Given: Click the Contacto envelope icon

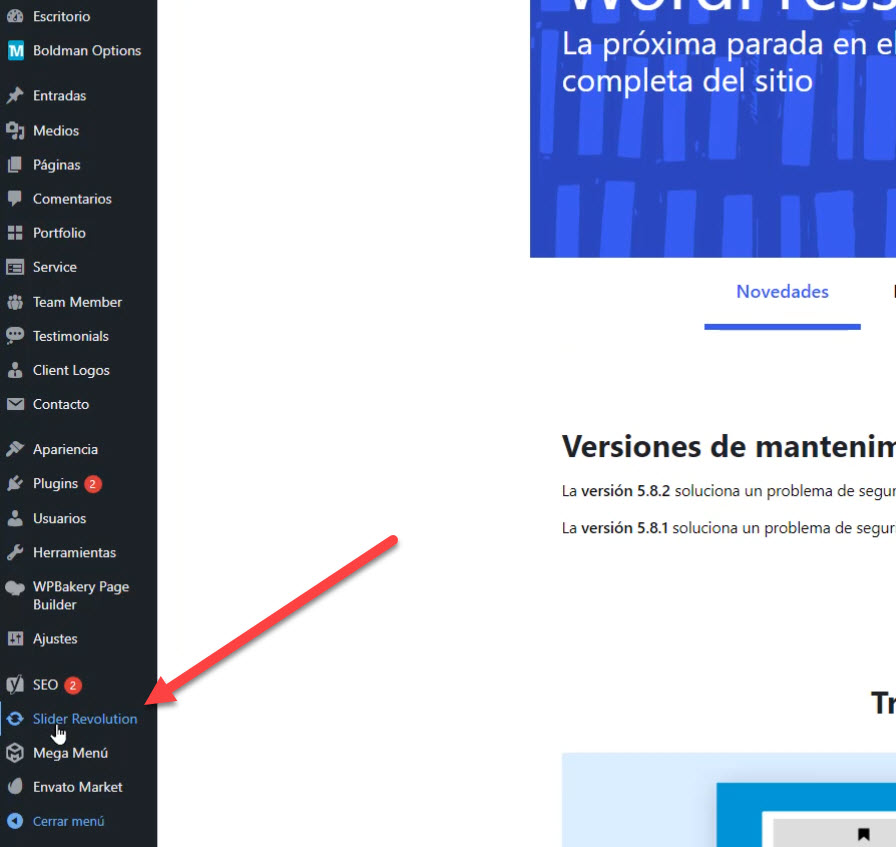Looking at the screenshot, I should tap(15, 404).
